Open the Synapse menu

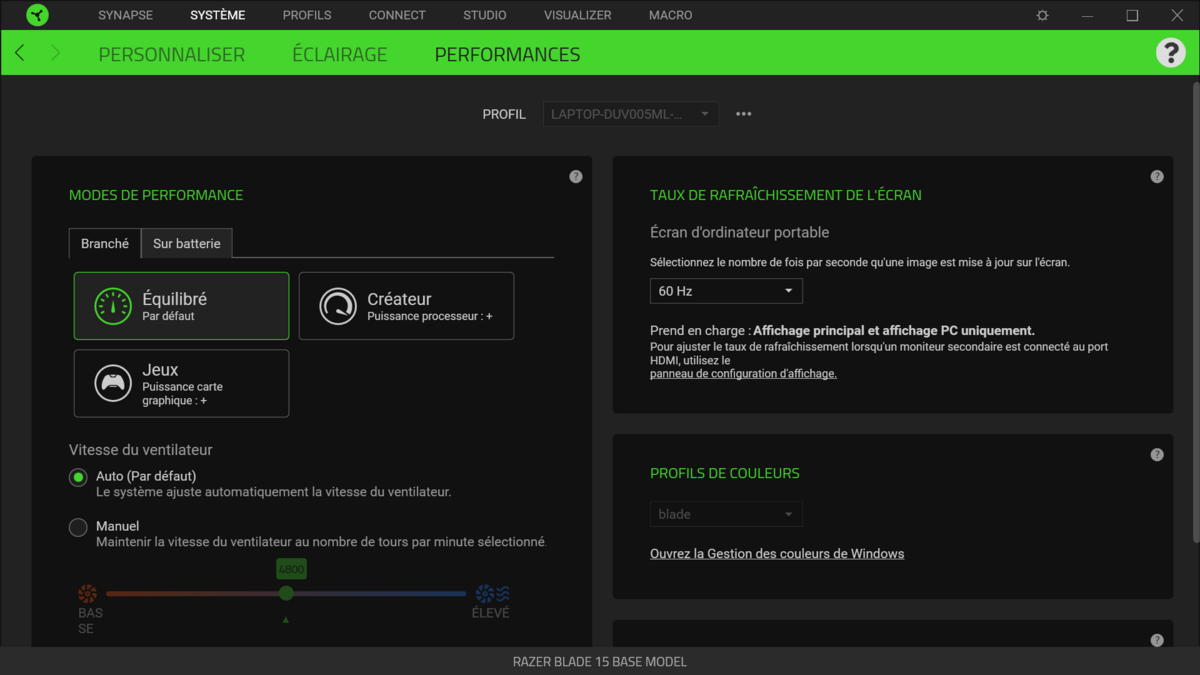[x=125, y=15]
